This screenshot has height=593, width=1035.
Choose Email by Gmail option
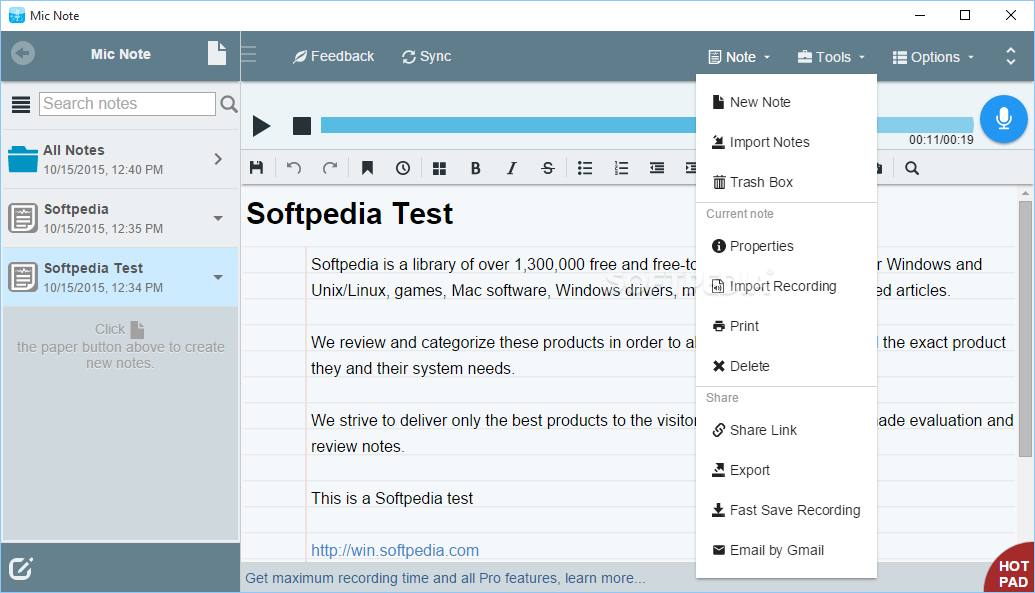[x=786, y=550]
